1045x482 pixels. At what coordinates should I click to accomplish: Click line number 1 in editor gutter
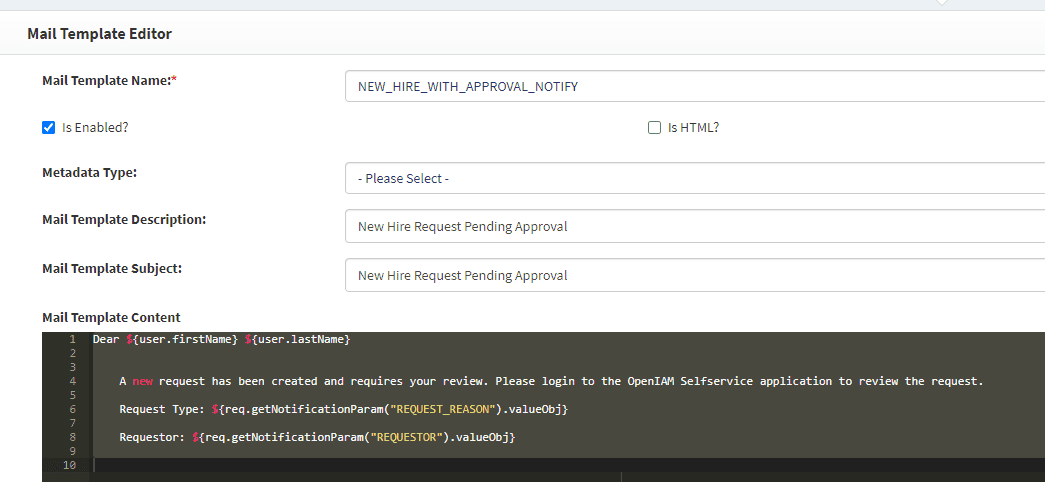[x=72, y=340]
